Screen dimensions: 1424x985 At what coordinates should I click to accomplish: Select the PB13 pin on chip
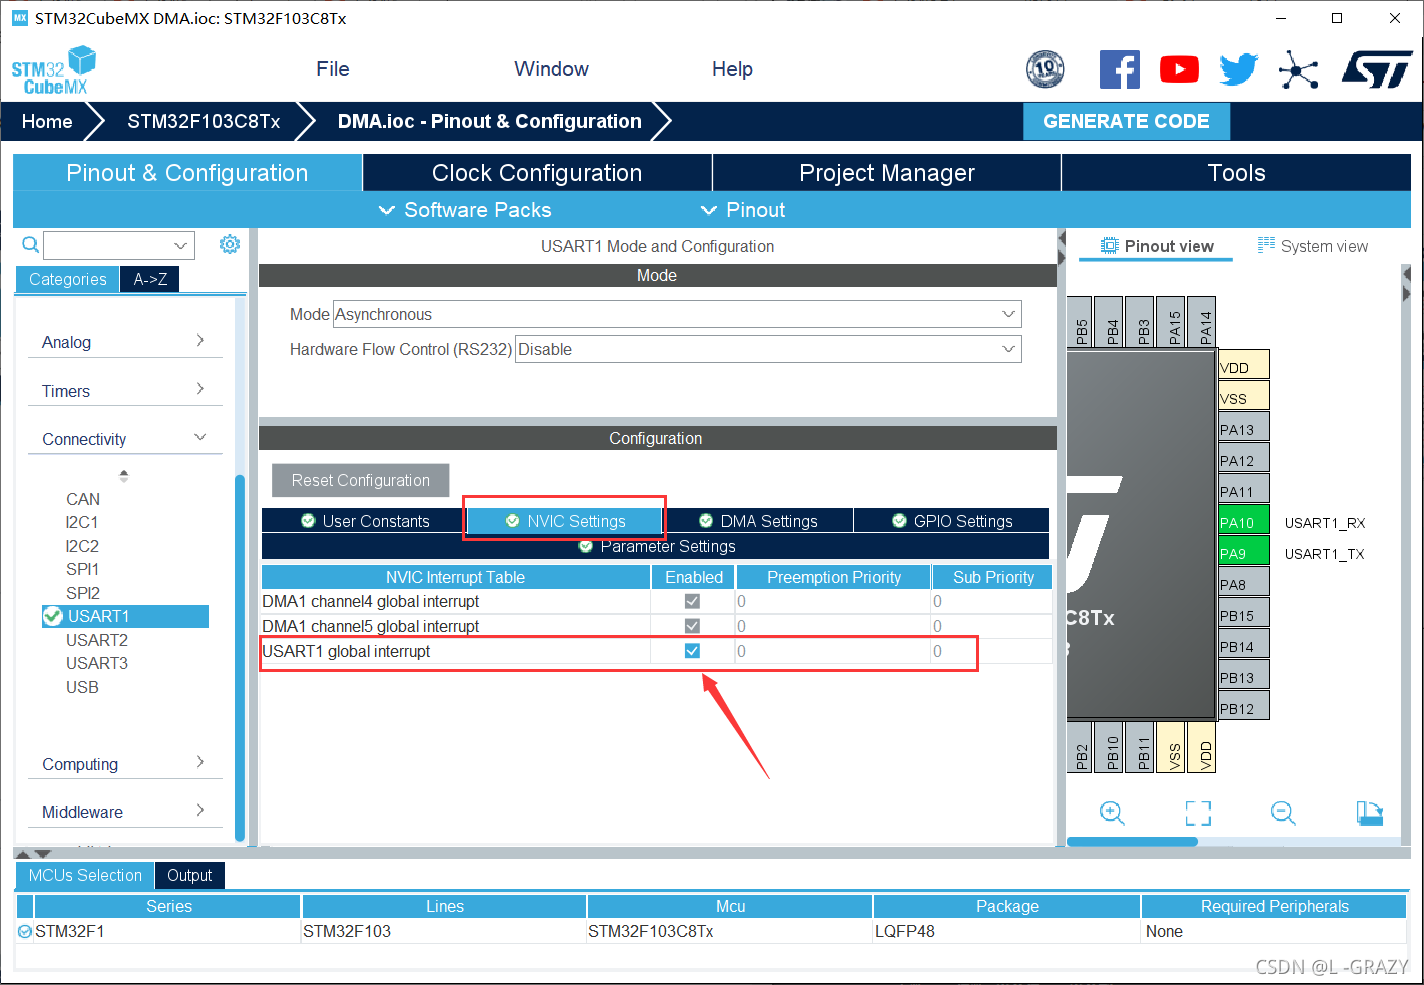pyautogui.click(x=1244, y=677)
